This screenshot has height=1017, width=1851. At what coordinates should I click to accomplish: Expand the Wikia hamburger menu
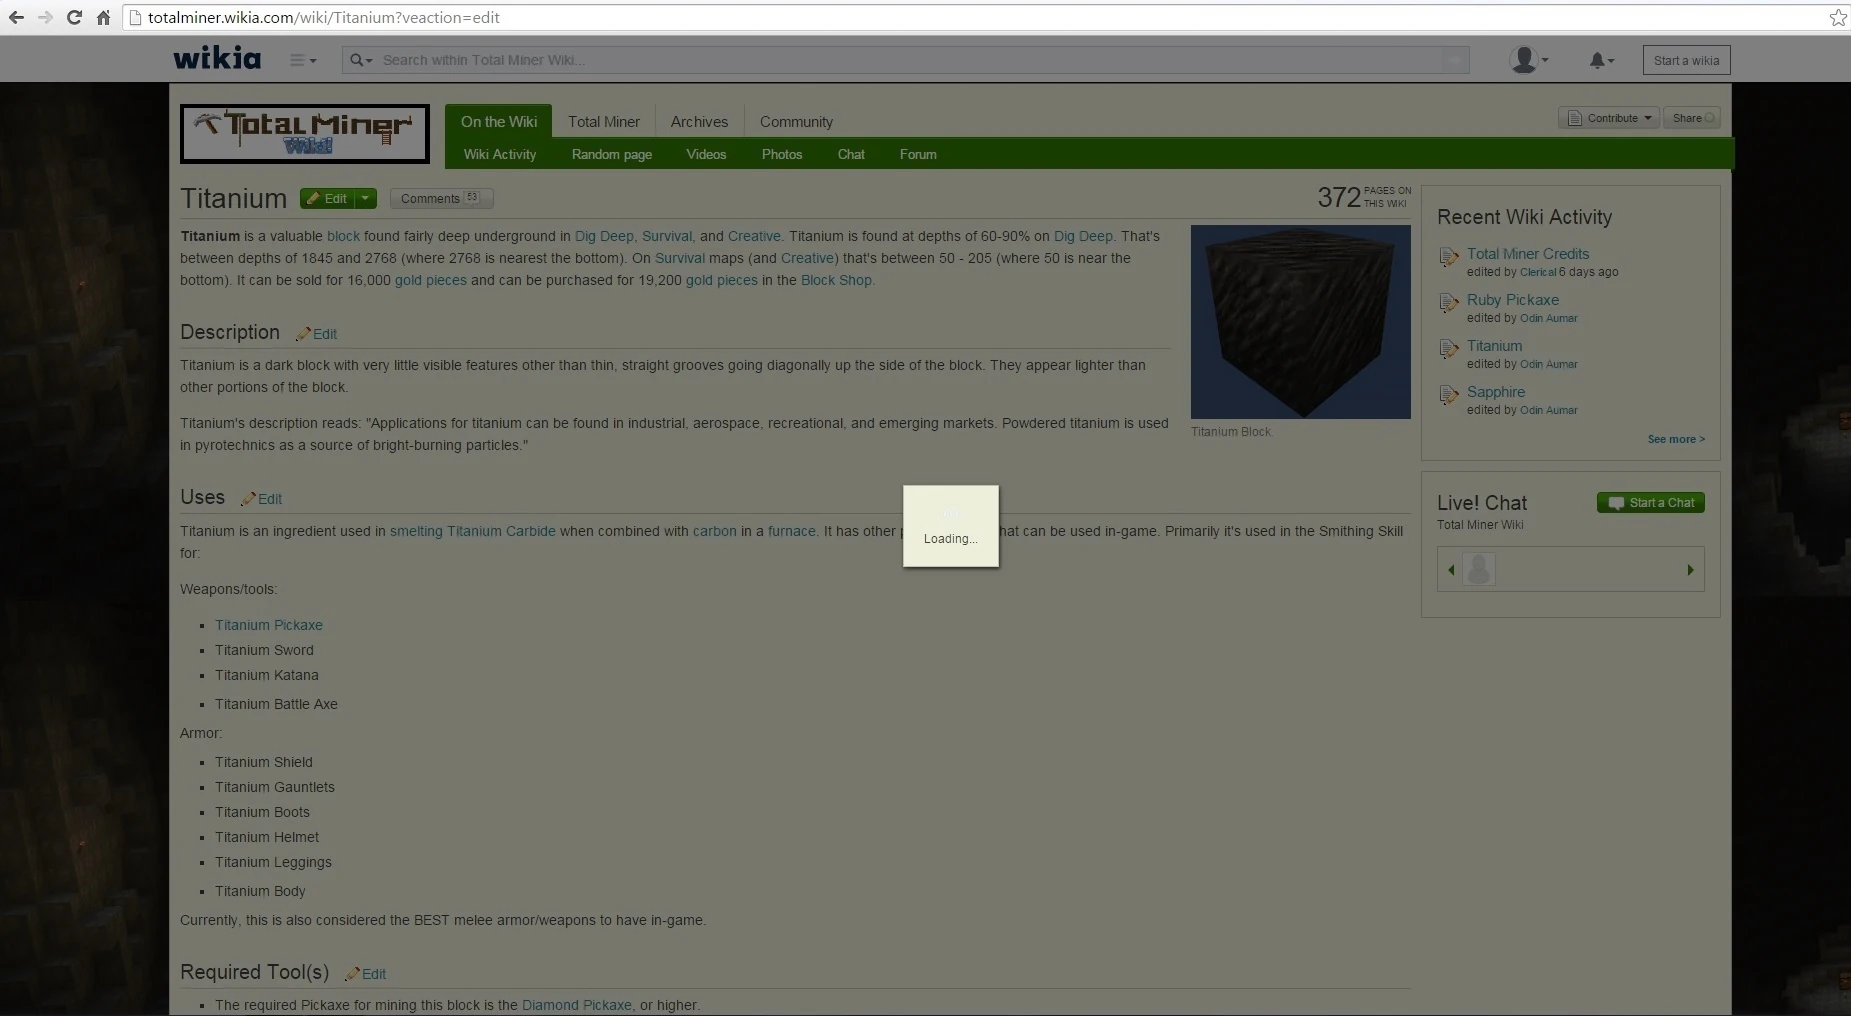pos(302,60)
